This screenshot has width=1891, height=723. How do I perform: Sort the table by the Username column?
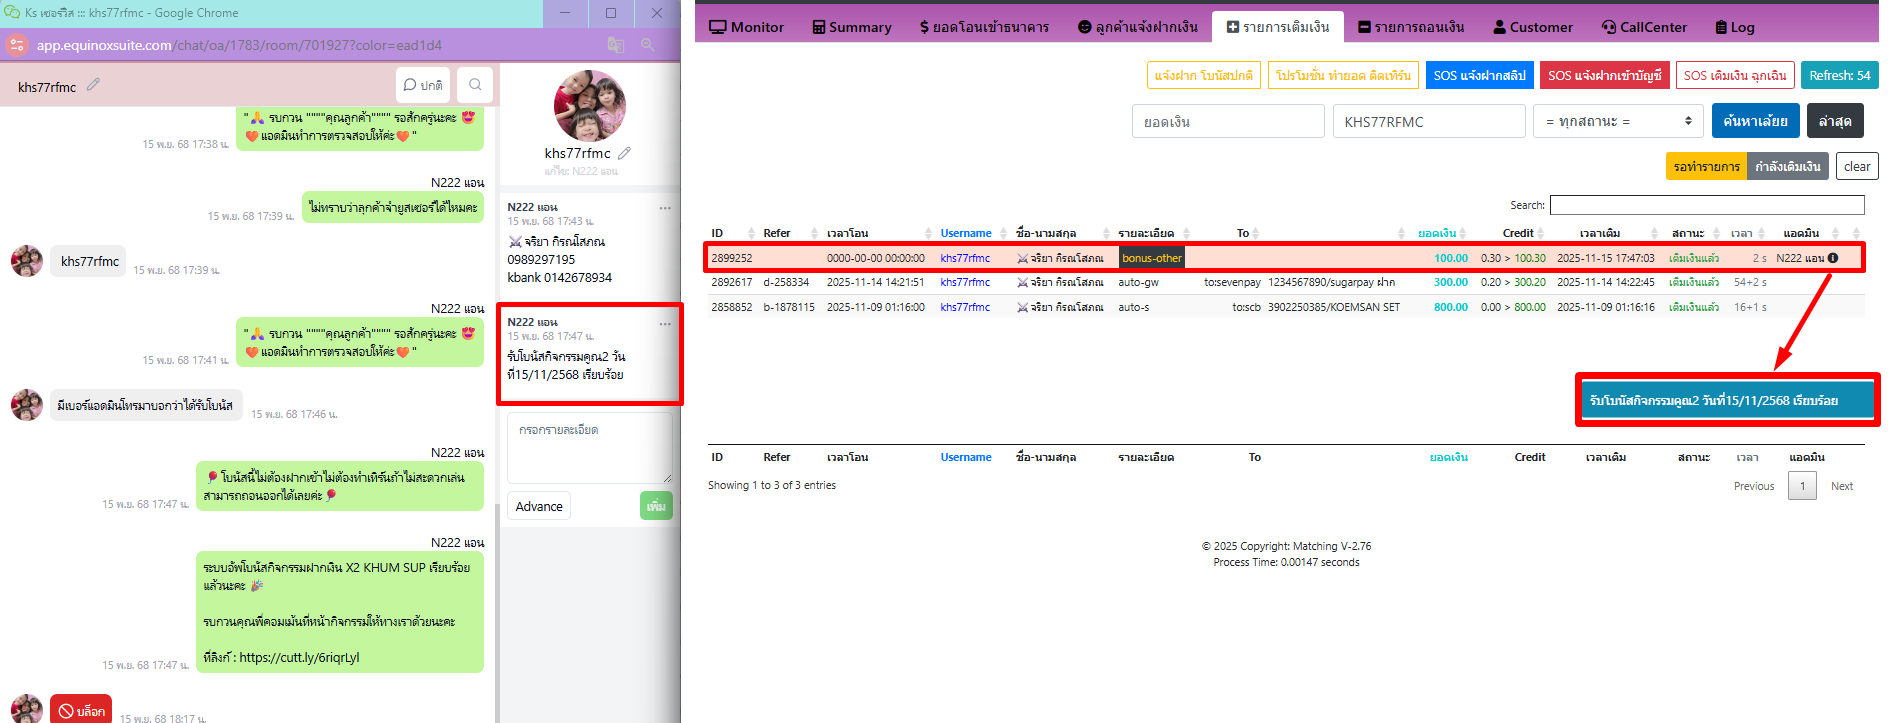[x=965, y=233]
